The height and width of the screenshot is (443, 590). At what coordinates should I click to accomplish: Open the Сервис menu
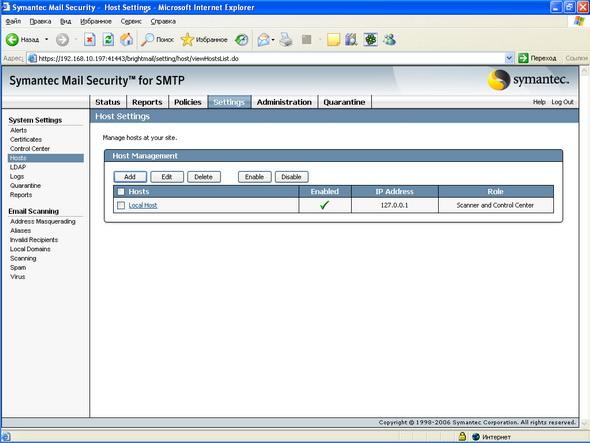point(131,21)
